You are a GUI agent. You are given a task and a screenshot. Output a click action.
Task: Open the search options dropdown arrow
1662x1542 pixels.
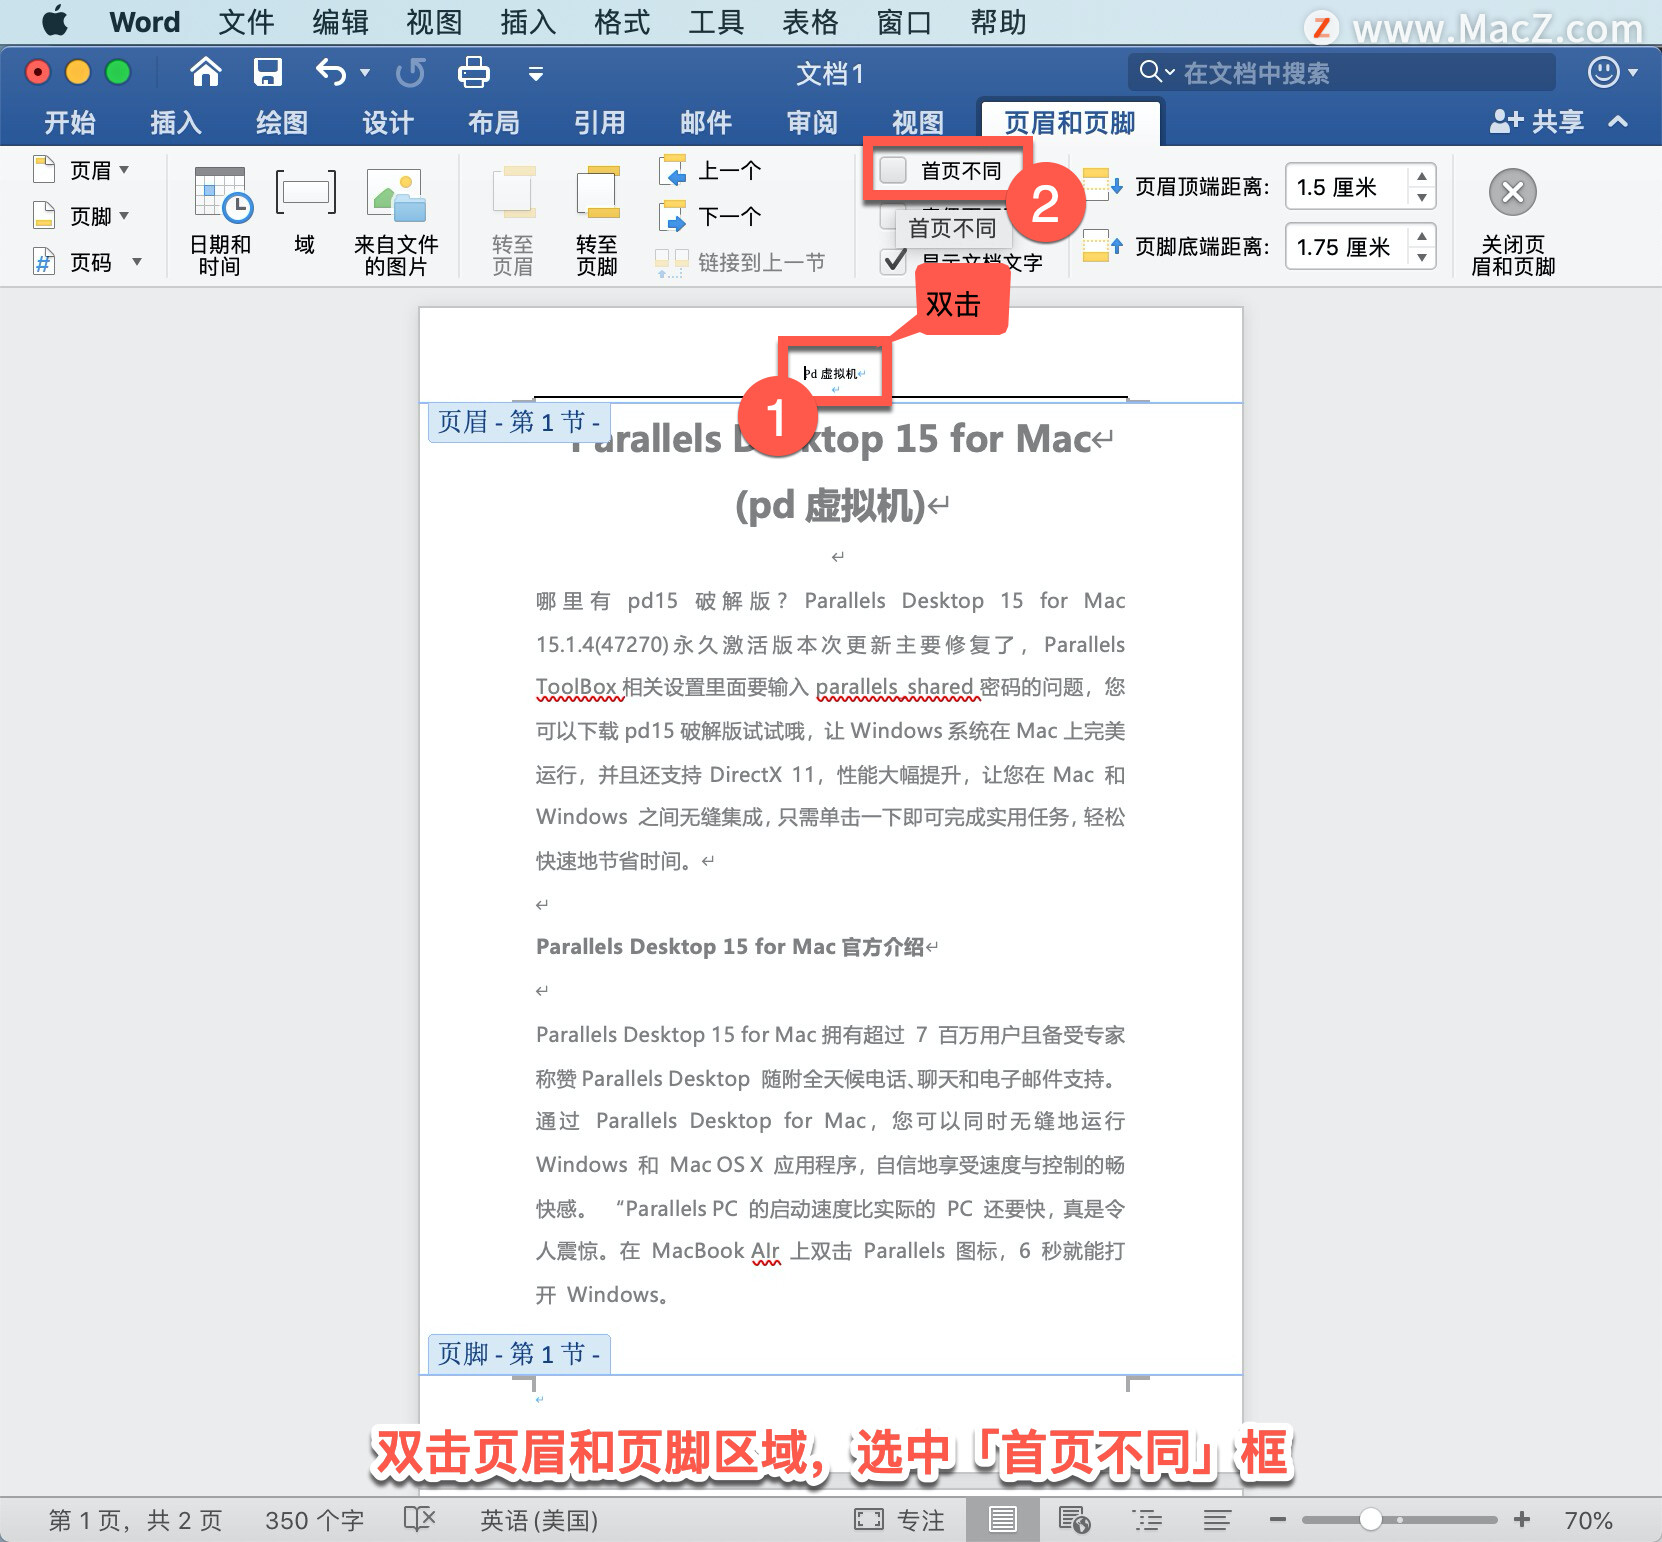click(1169, 72)
